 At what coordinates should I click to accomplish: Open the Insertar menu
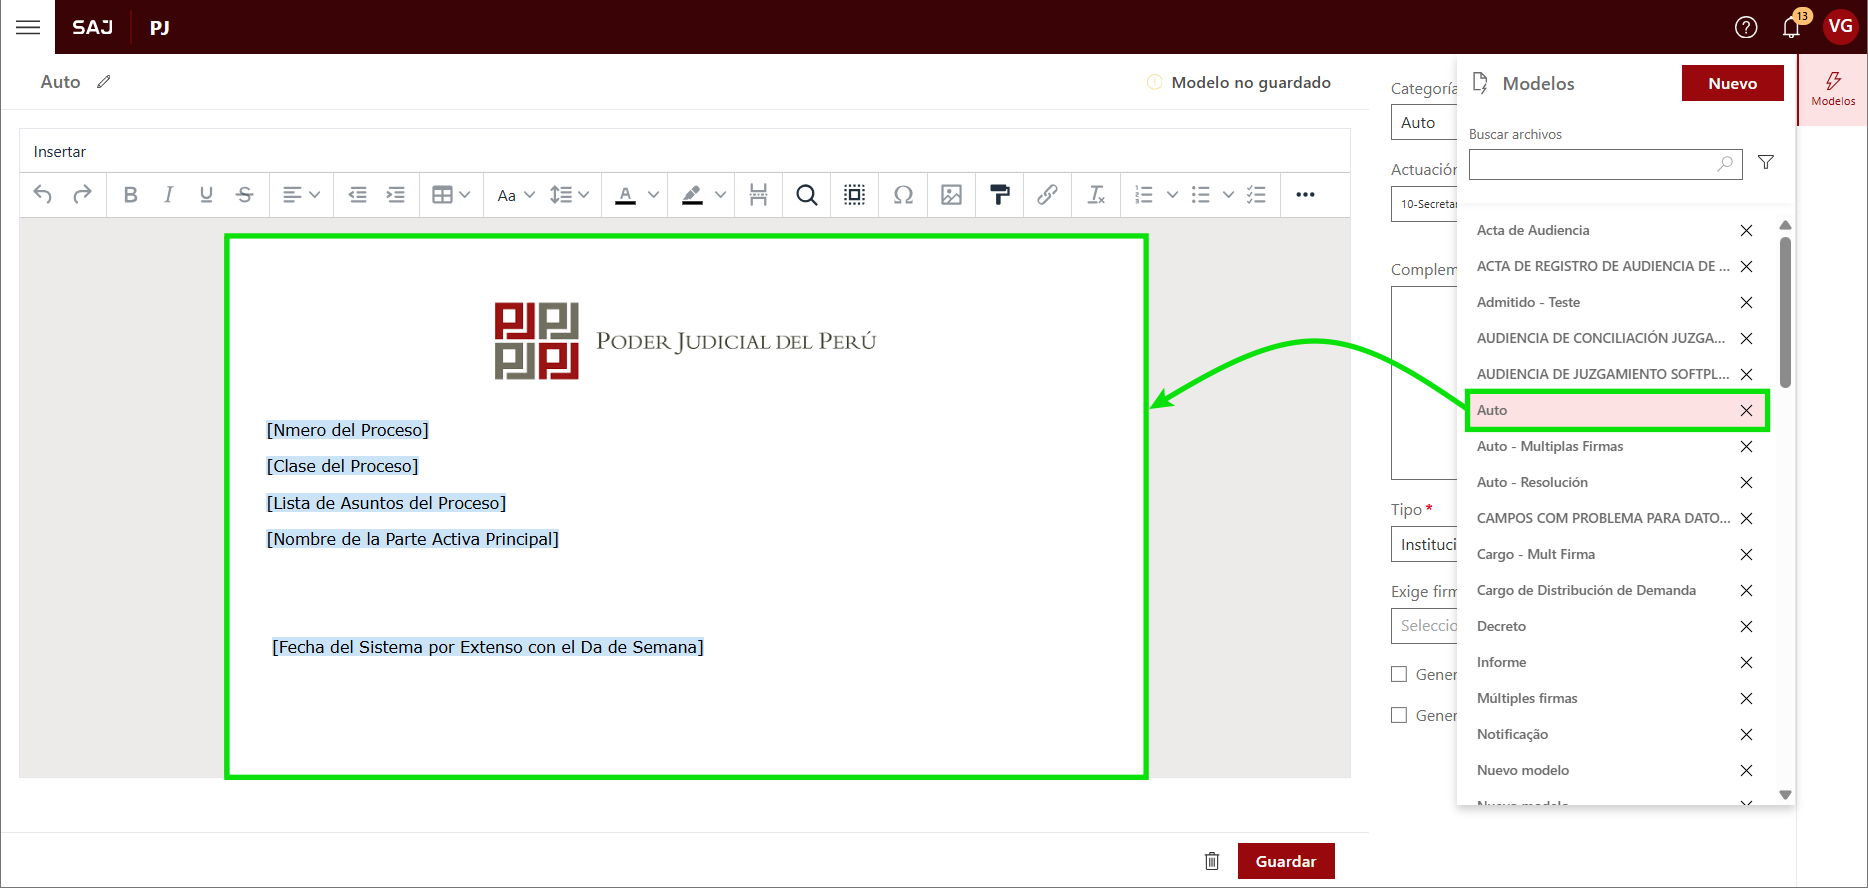pyautogui.click(x=60, y=152)
